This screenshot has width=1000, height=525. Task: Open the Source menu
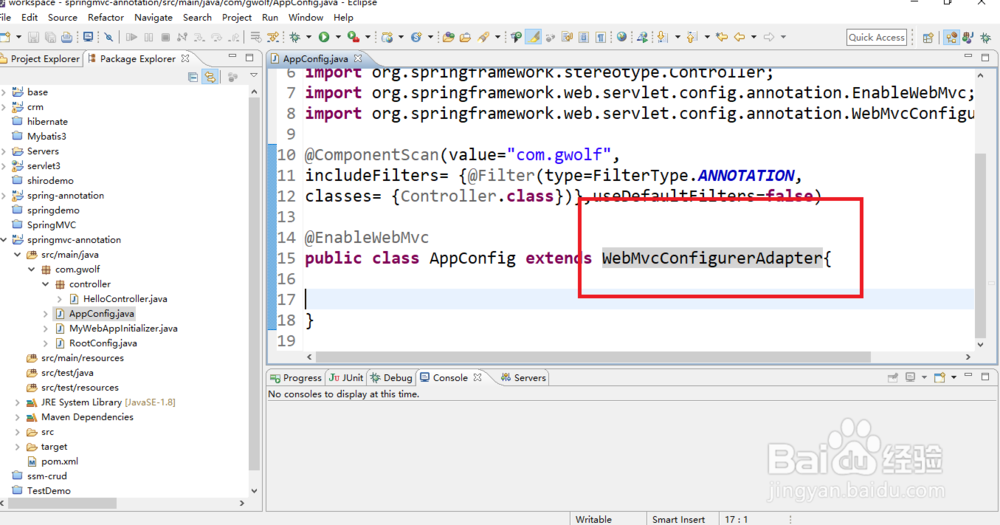point(62,17)
